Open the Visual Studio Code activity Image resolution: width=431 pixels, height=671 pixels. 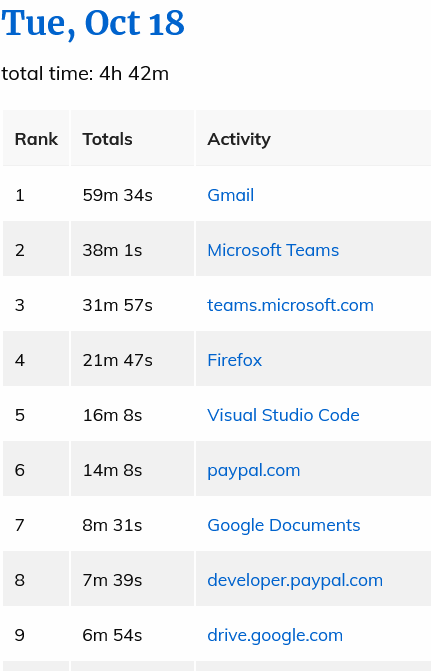(x=283, y=415)
